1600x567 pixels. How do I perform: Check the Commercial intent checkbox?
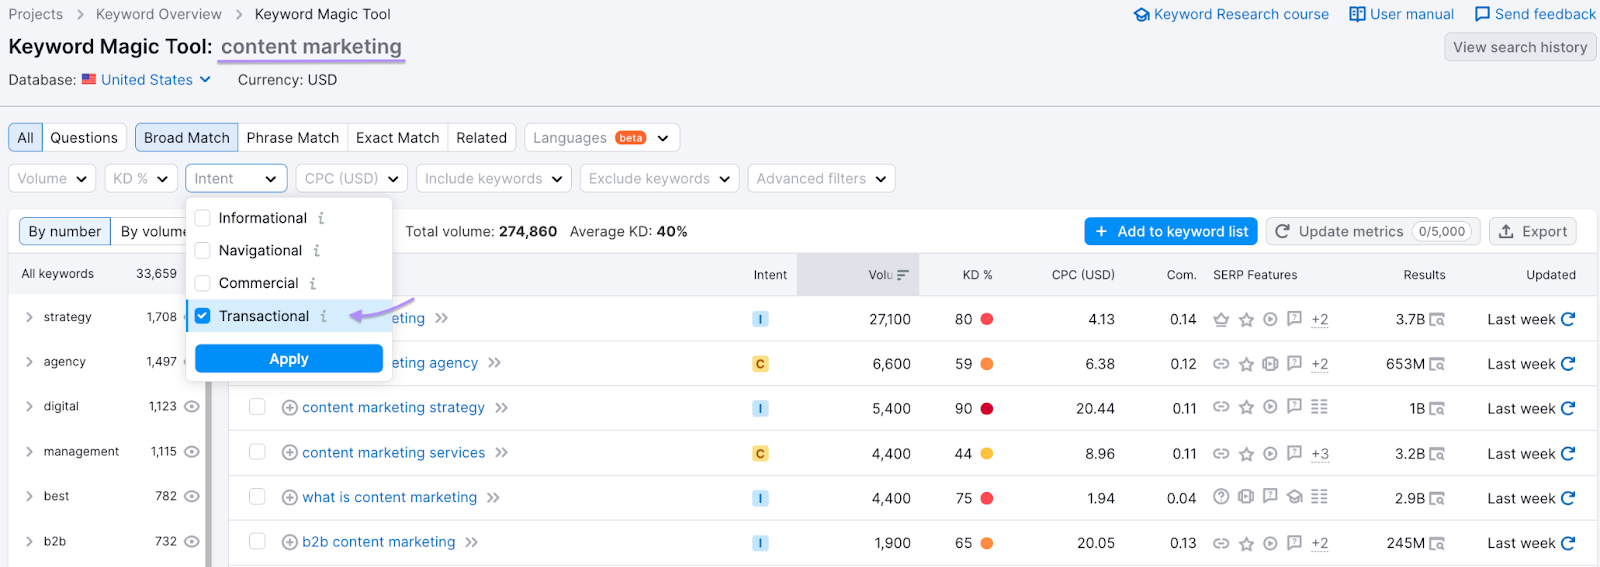(203, 284)
